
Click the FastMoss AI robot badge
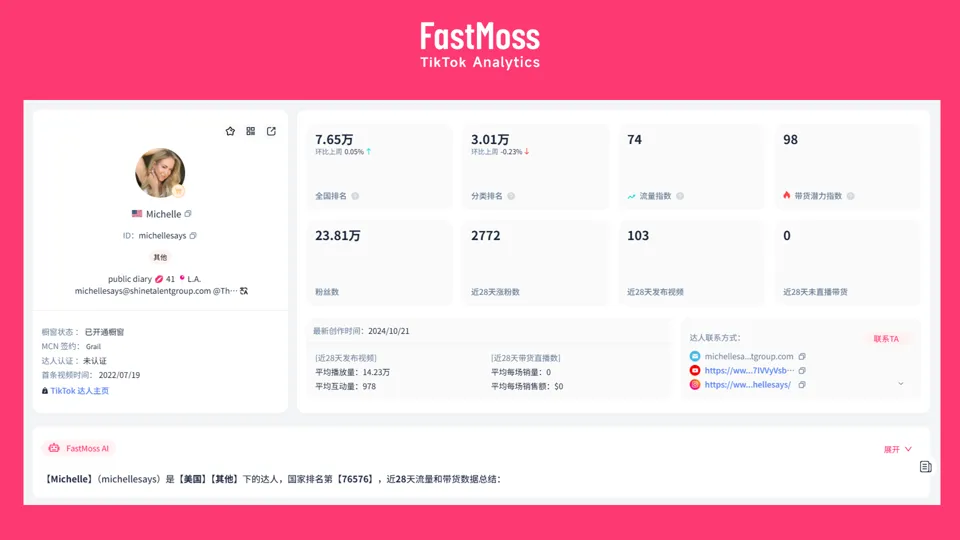tap(79, 448)
